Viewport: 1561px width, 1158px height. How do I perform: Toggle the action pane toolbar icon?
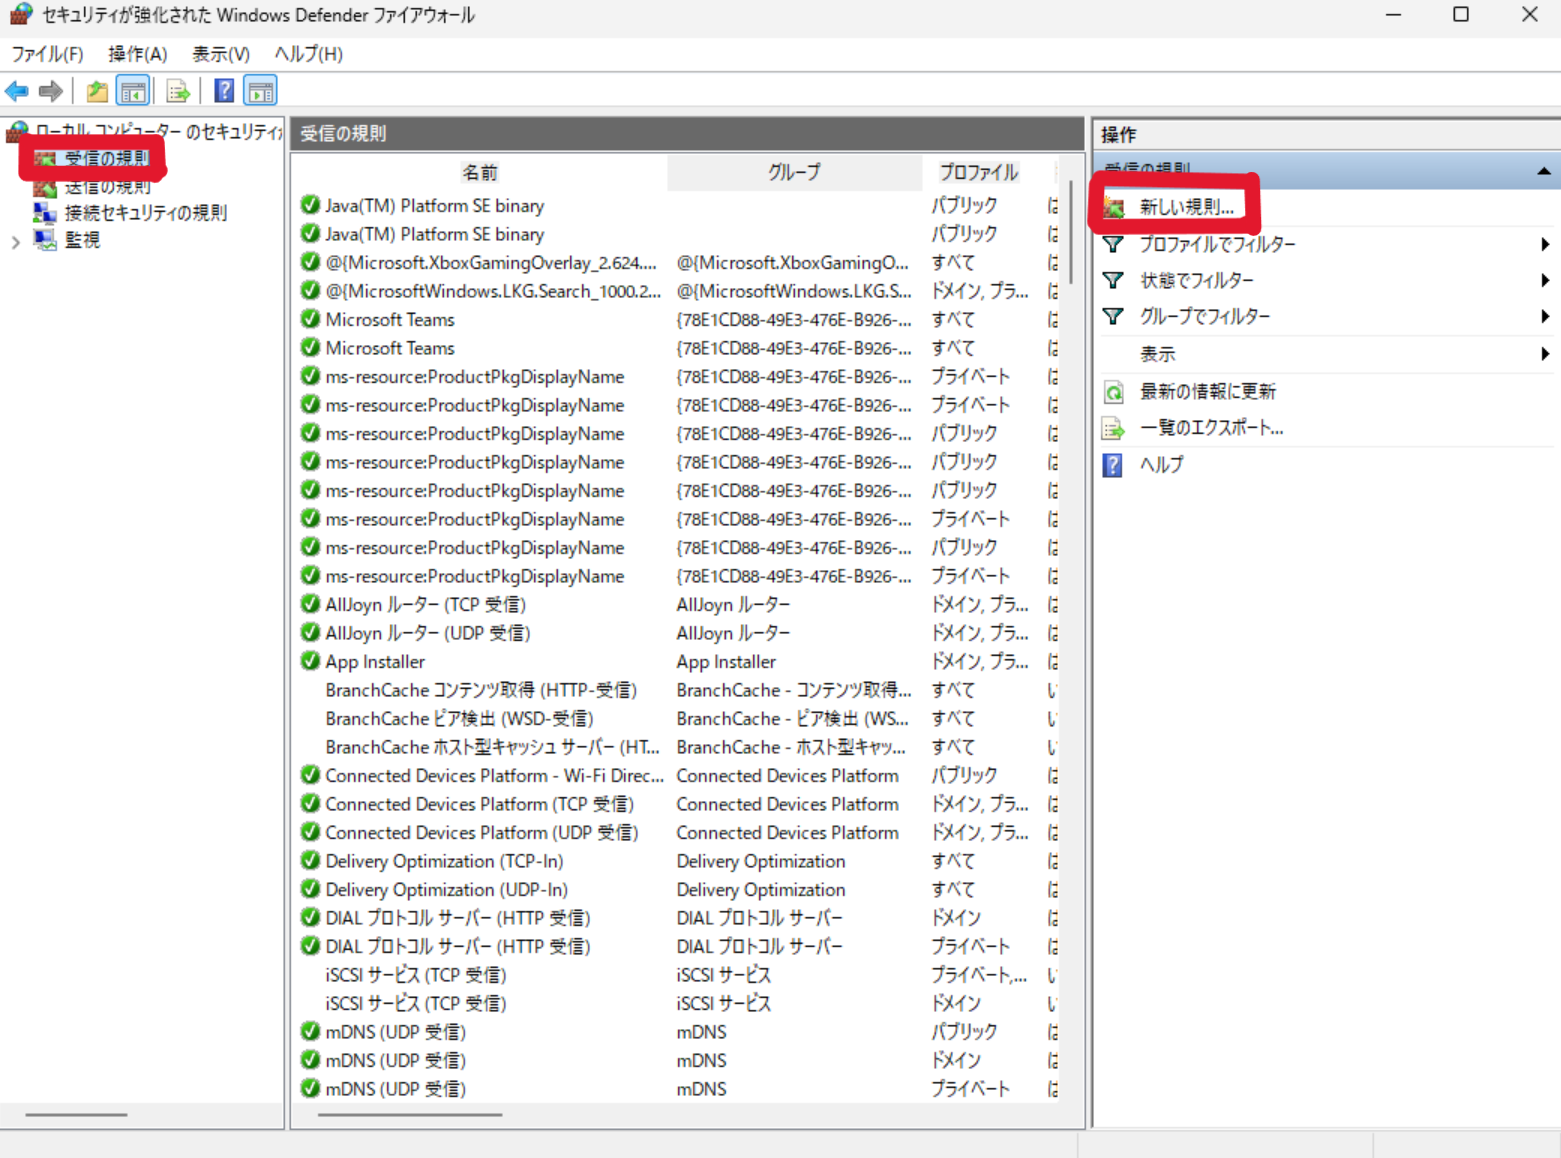pos(261,92)
